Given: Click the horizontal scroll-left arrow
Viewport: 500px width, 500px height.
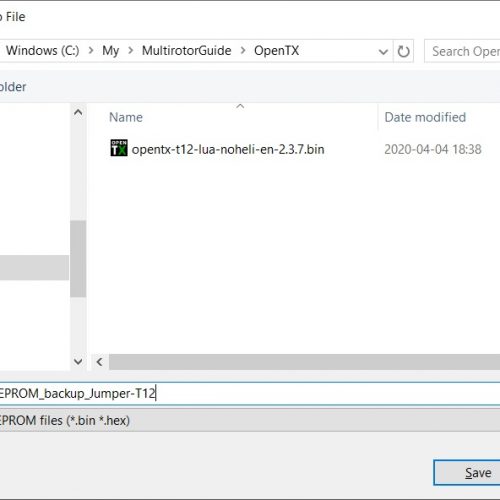Looking at the screenshot, I should tap(99, 362).
